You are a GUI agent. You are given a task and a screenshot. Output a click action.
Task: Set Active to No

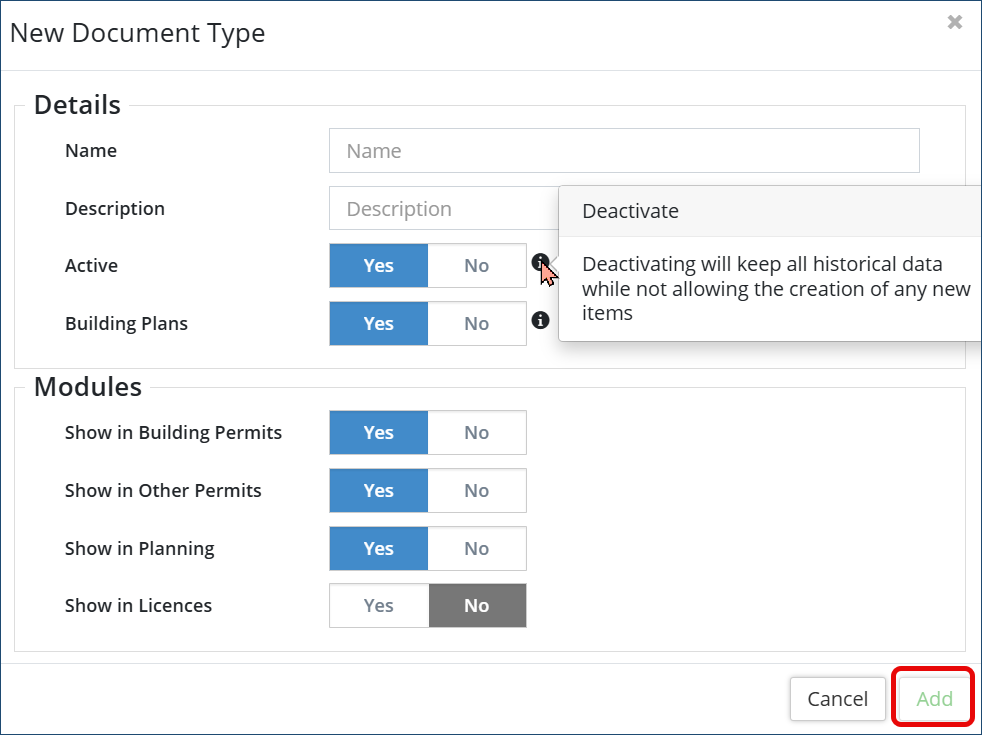tap(477, 266)
